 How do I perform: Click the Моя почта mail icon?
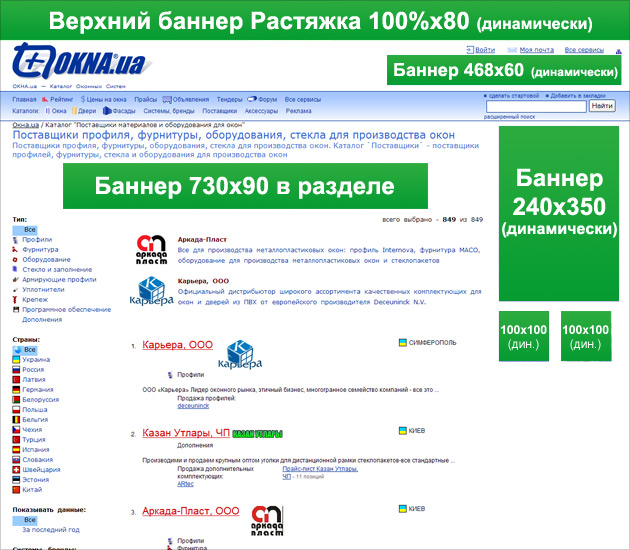pyautogui.click(x=512, y=50)
